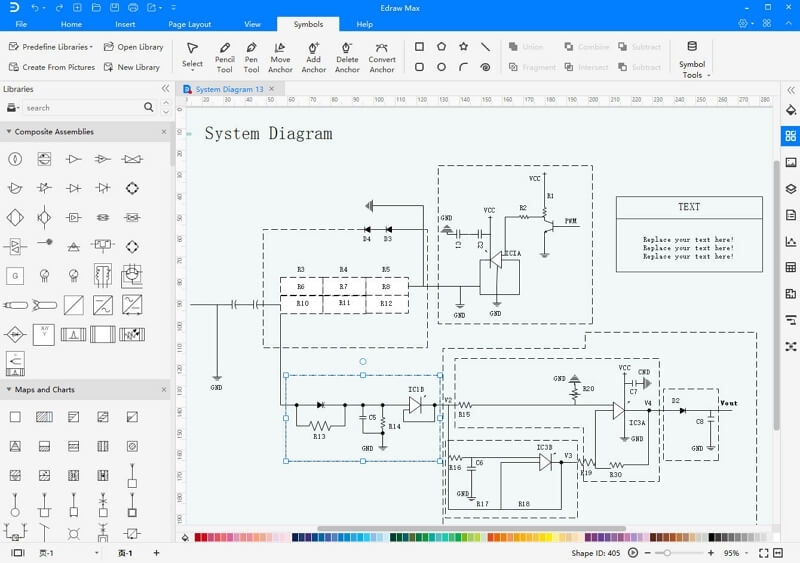Click the G generator symbol in library
Image resolution: width=800 pixels, height=563 pixels.
(x=15, y=275)
